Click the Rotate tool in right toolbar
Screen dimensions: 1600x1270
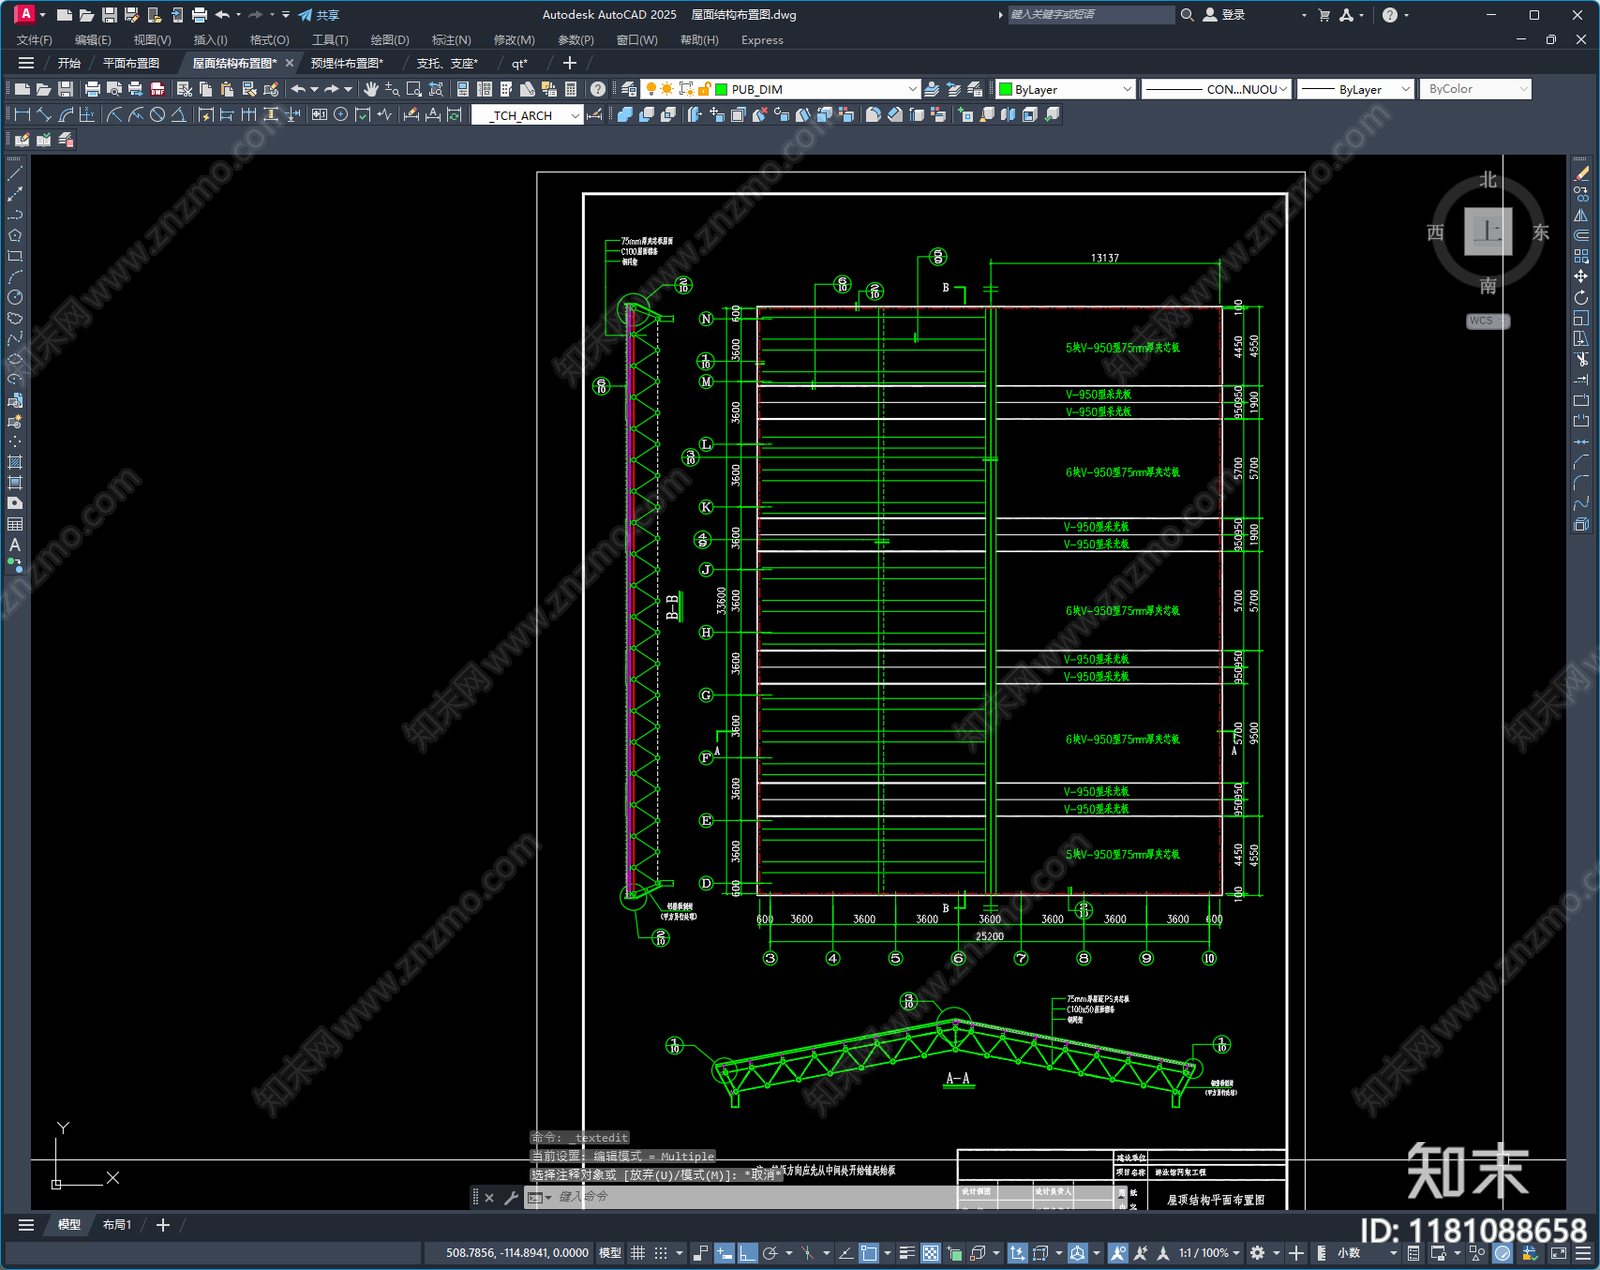tap(1581, 297)
